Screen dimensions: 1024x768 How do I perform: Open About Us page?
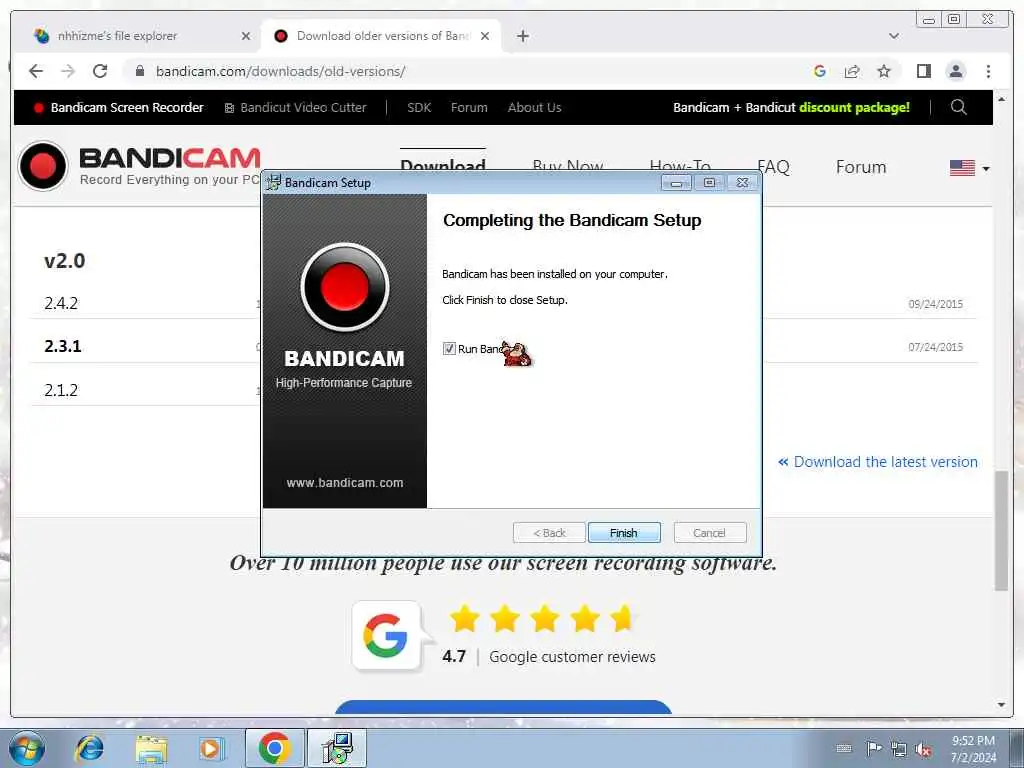(x=534, y=108)
